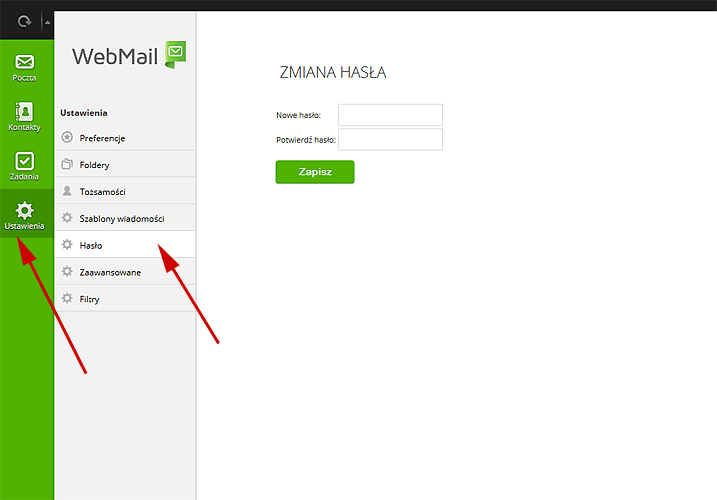
Task: Click the gear icon beside Zaawansowane
Action: pyautogui.click(x=67, y=271)
